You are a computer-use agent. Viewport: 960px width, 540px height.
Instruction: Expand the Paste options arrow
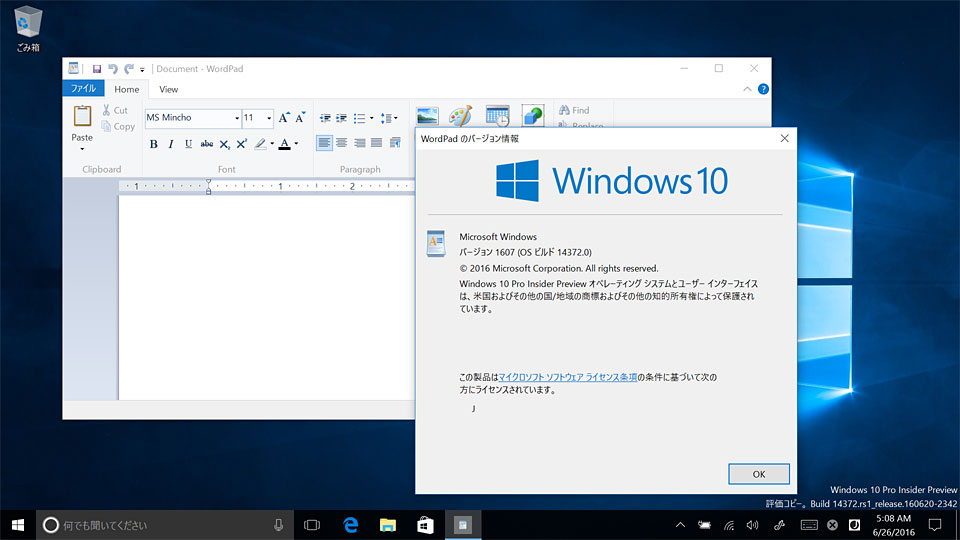82,148
